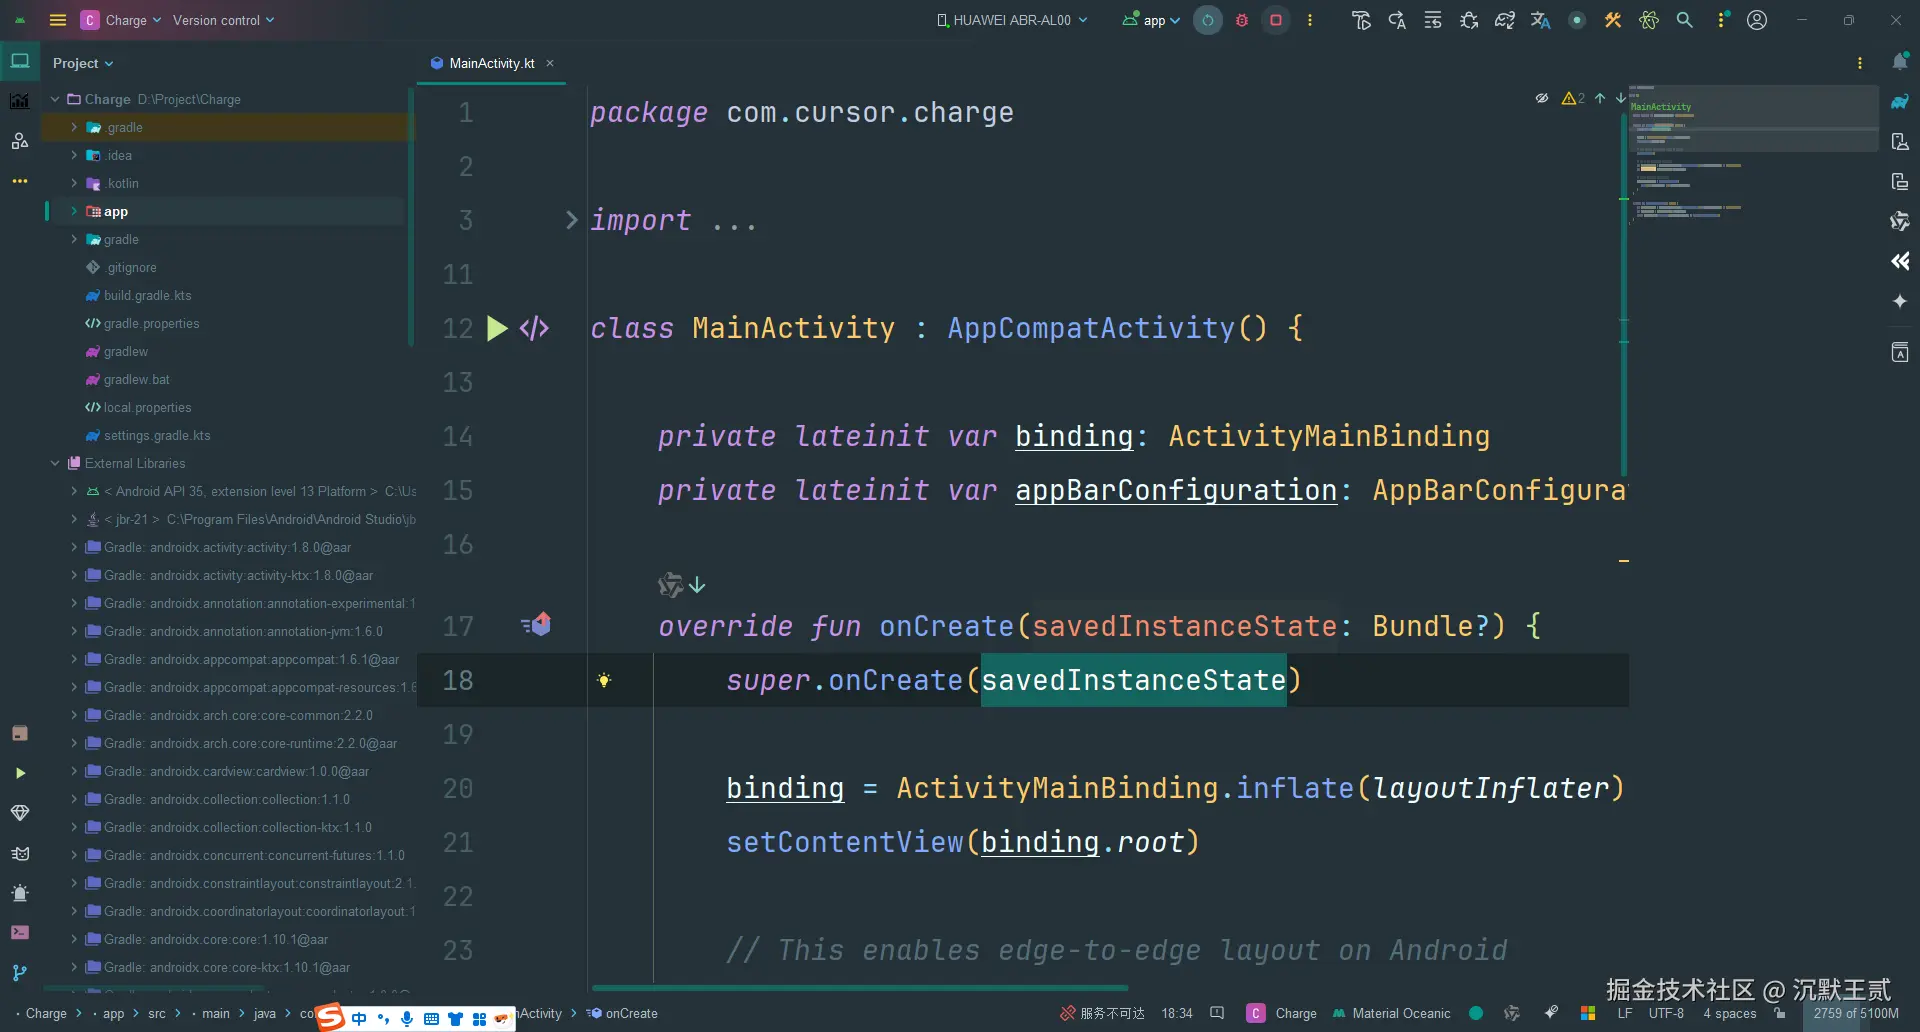
Task: Open the account profile icon
Action: click(1757, 20)
